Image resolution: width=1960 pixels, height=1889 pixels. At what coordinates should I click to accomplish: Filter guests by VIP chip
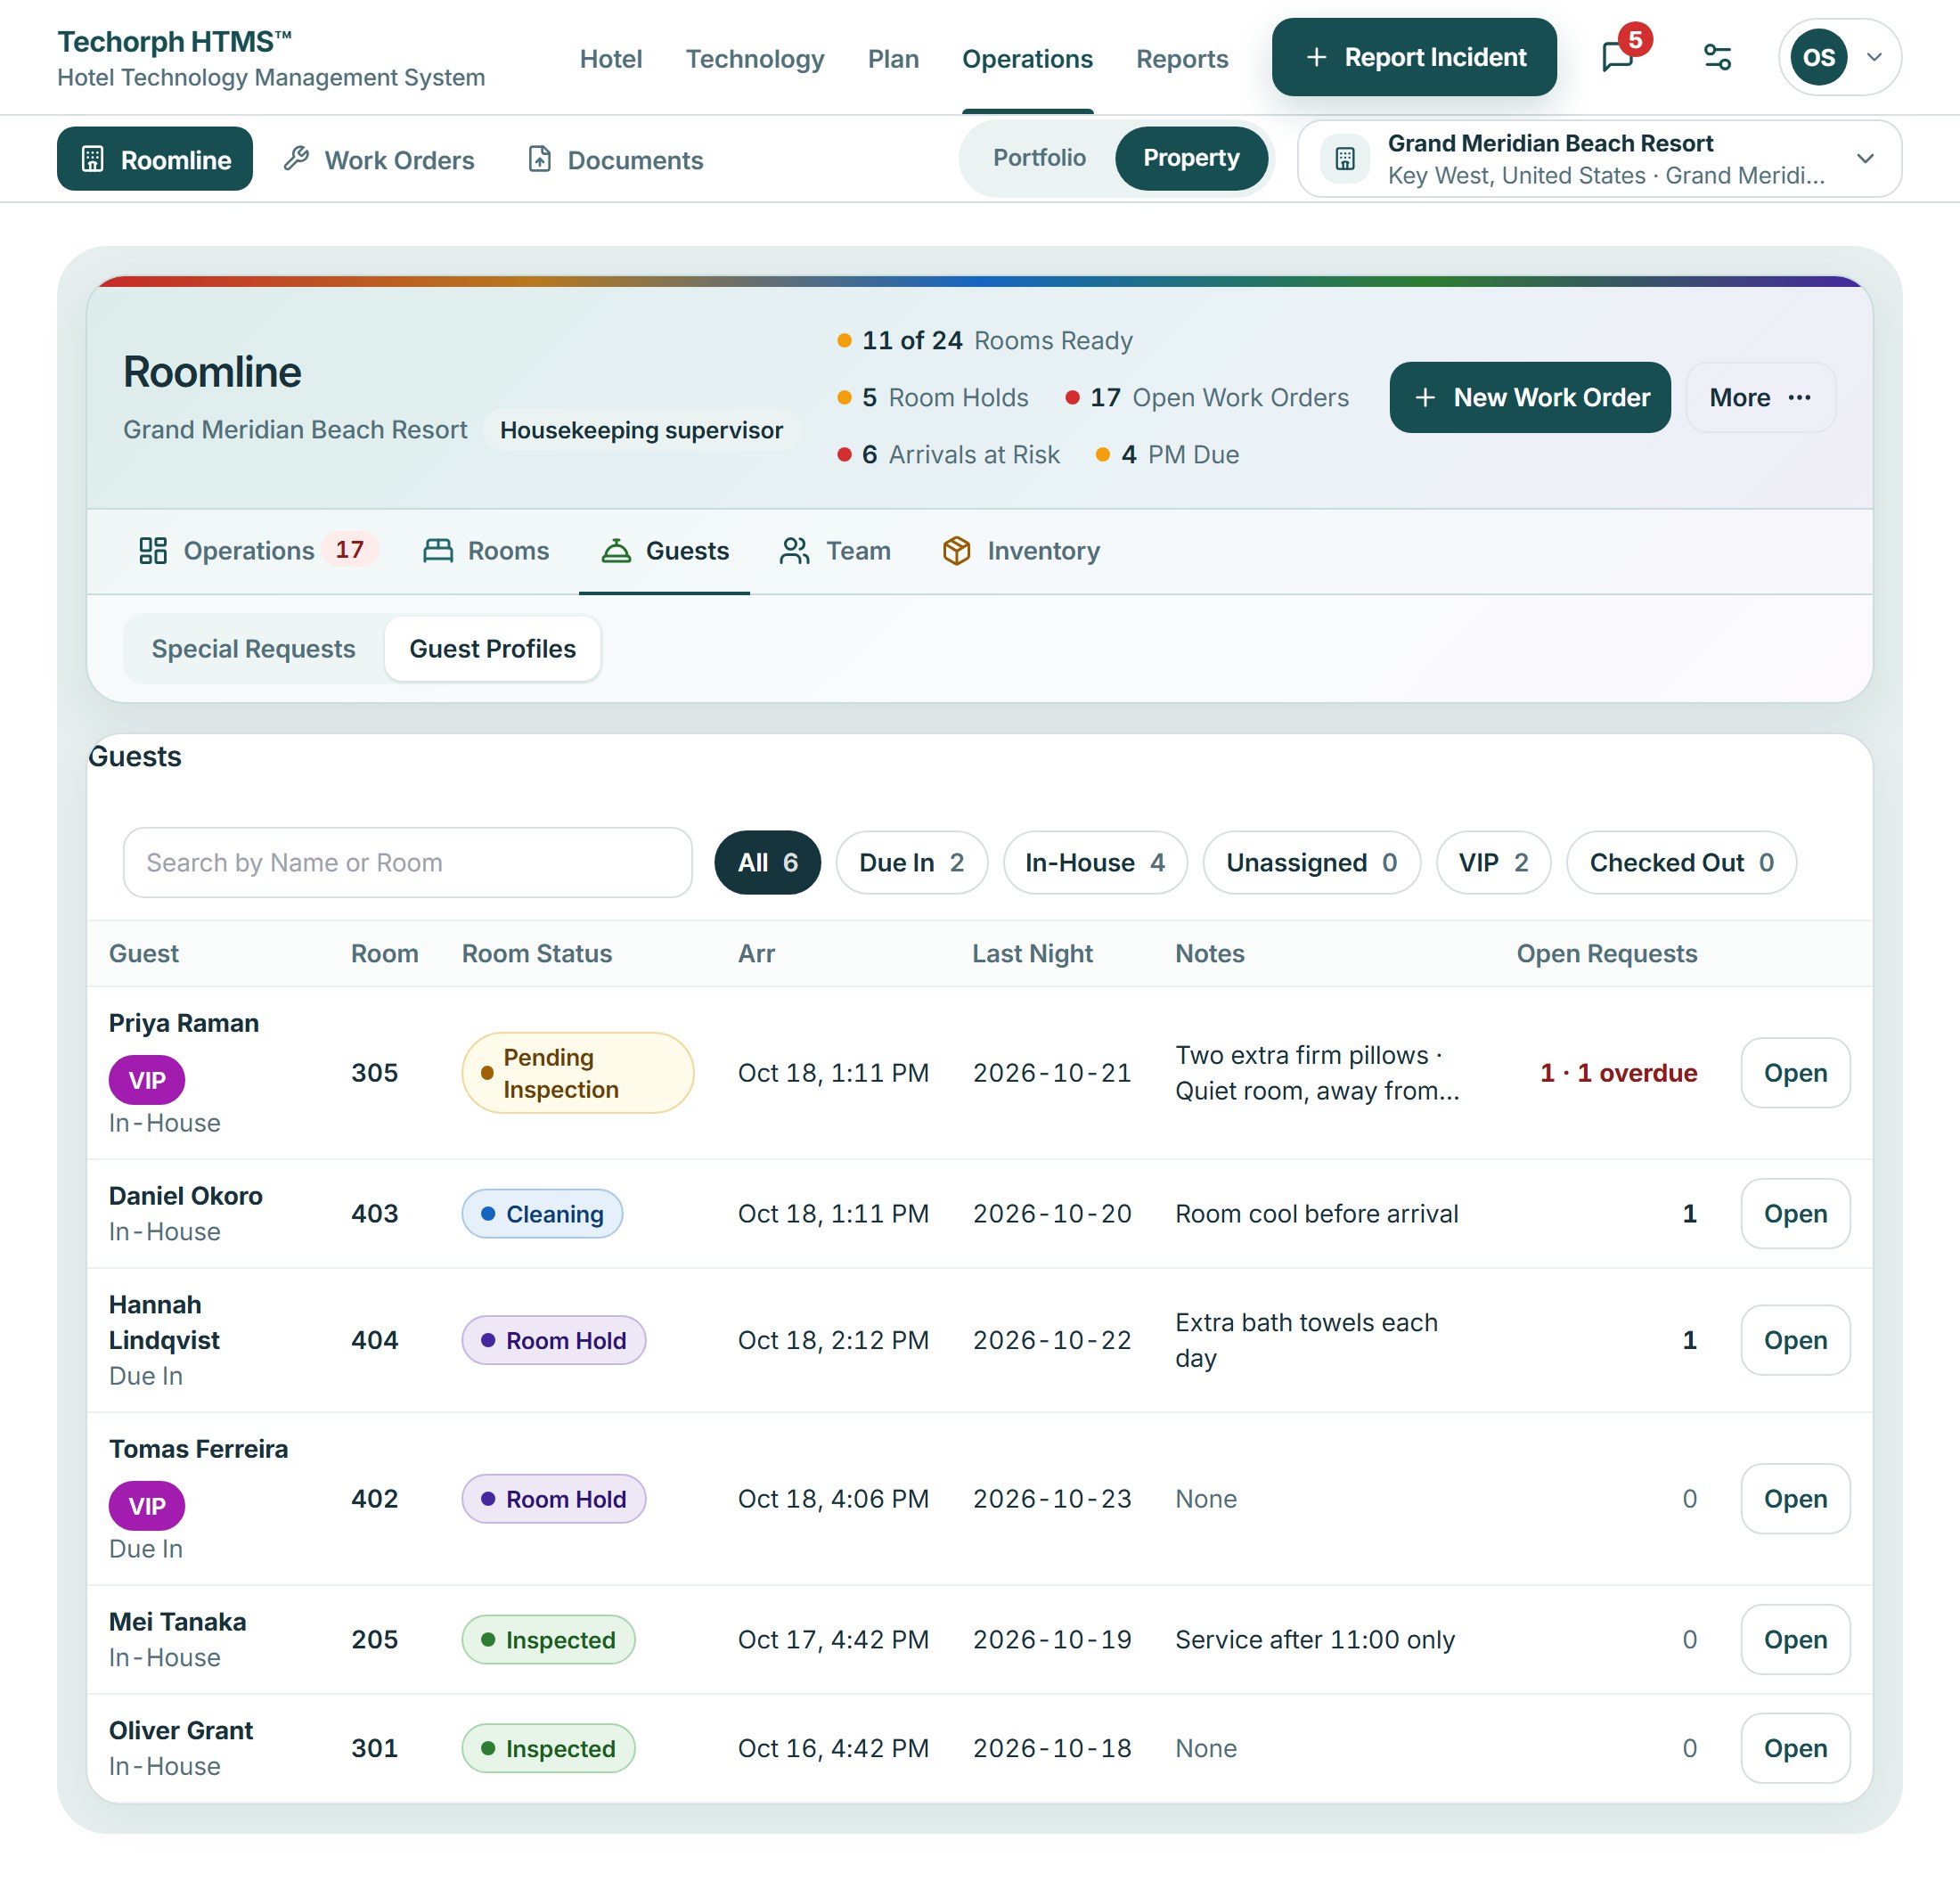[x=1493, y=862]
